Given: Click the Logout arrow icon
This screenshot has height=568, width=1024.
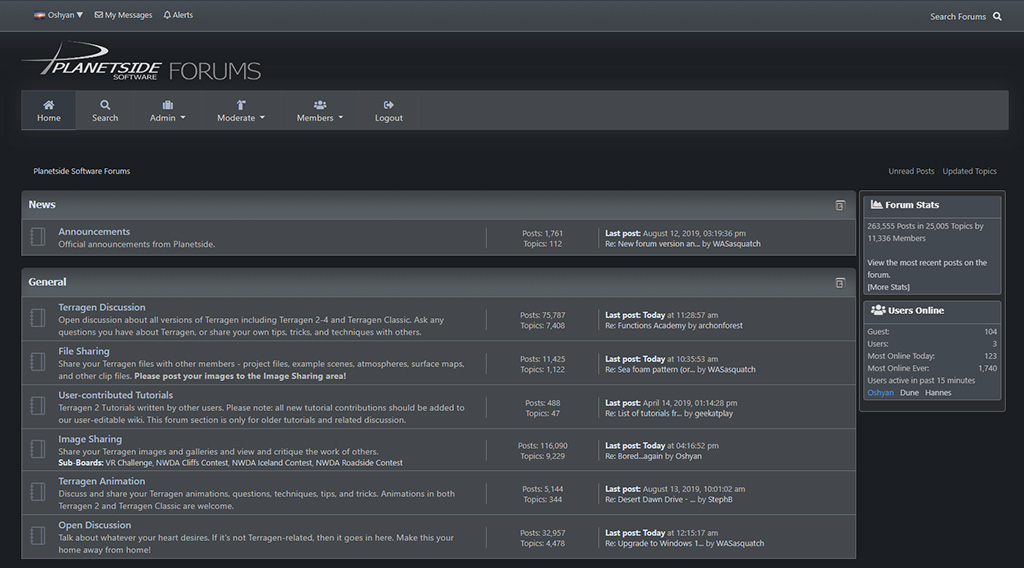Looking at the screenshot, I should [x=389, y=104].
